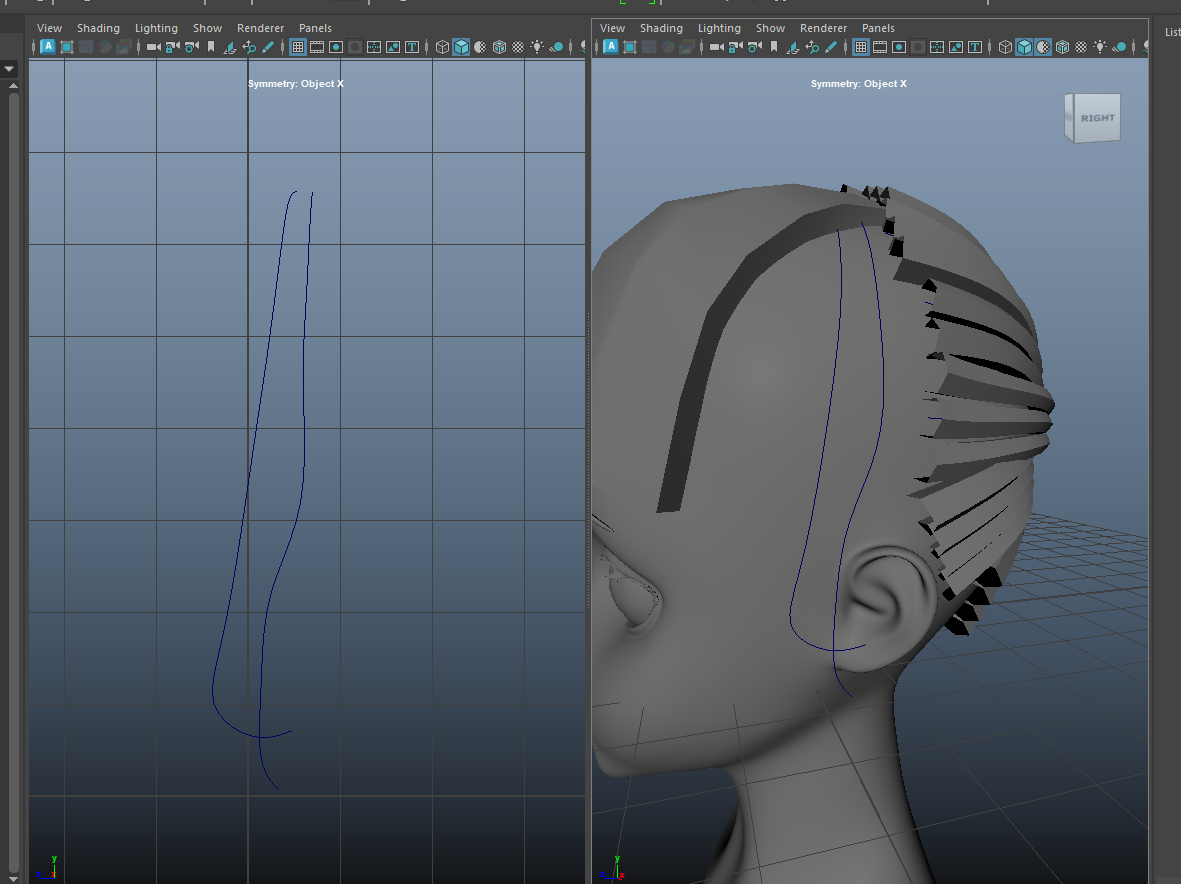Click Image Plane icon in right panel toolbar

pos(793,47)
